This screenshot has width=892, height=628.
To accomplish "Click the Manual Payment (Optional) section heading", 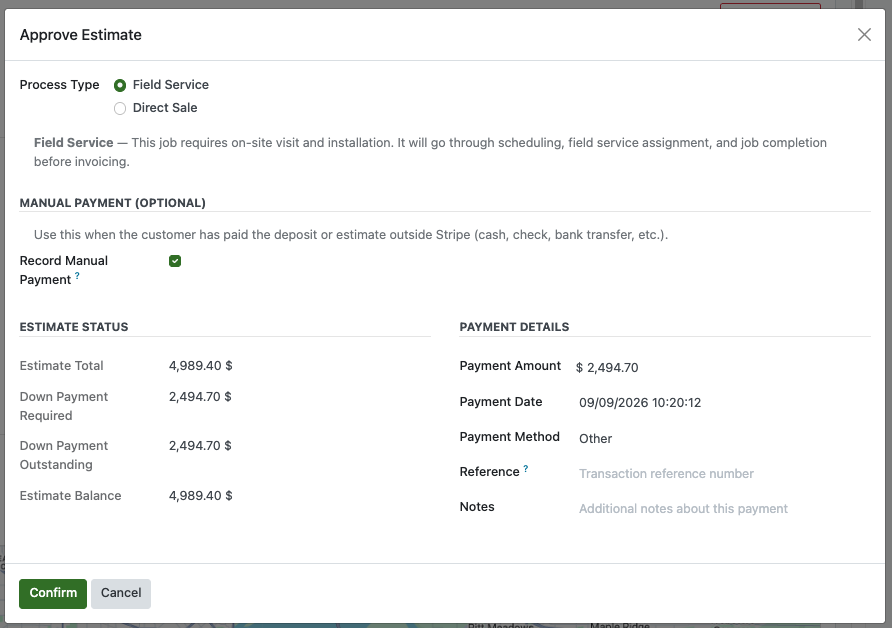I will pyautogui.click(x=113, y=203).
